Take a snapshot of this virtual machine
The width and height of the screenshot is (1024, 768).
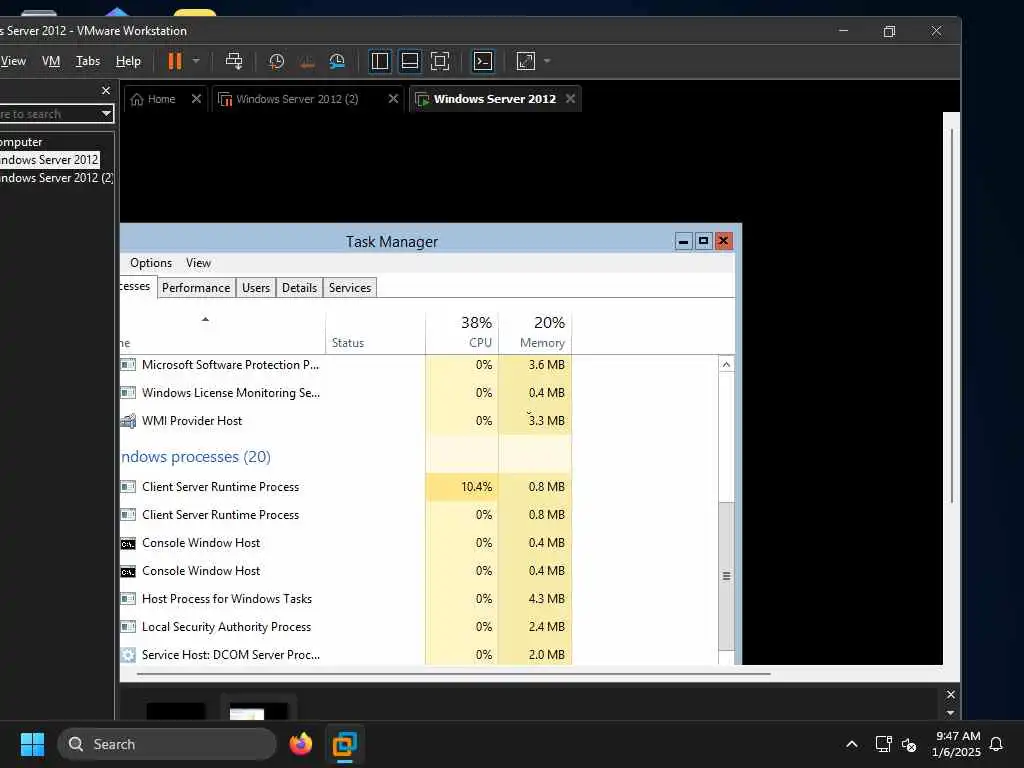276,61
